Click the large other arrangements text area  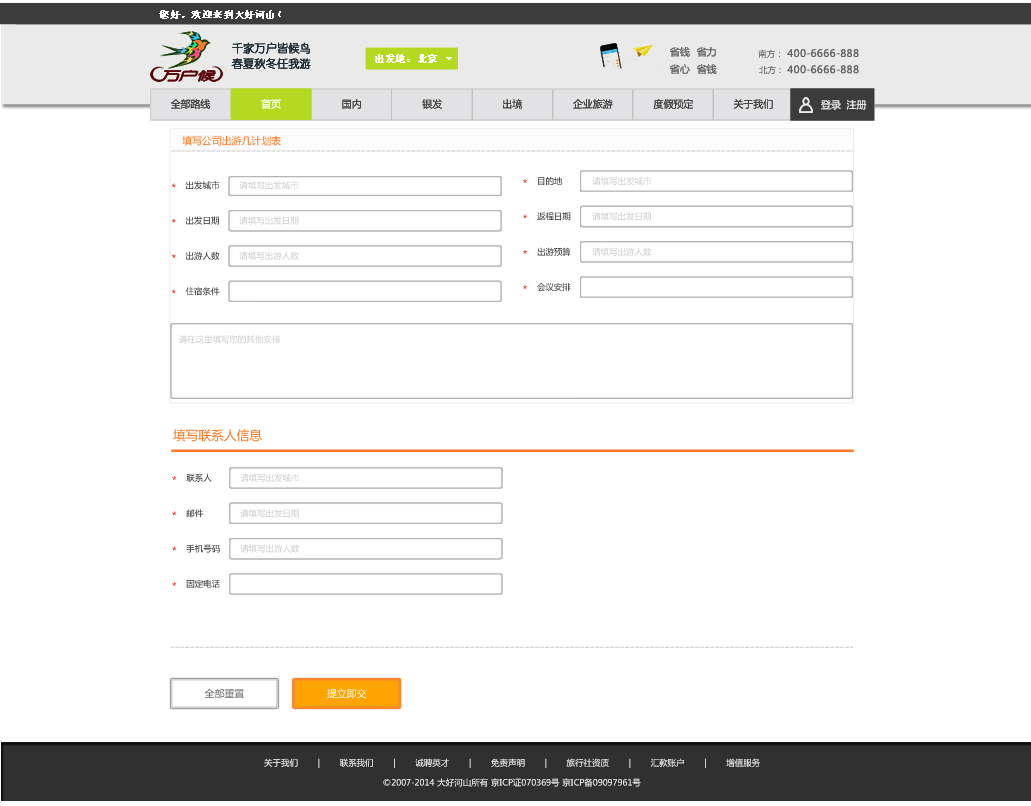(511, 361)
